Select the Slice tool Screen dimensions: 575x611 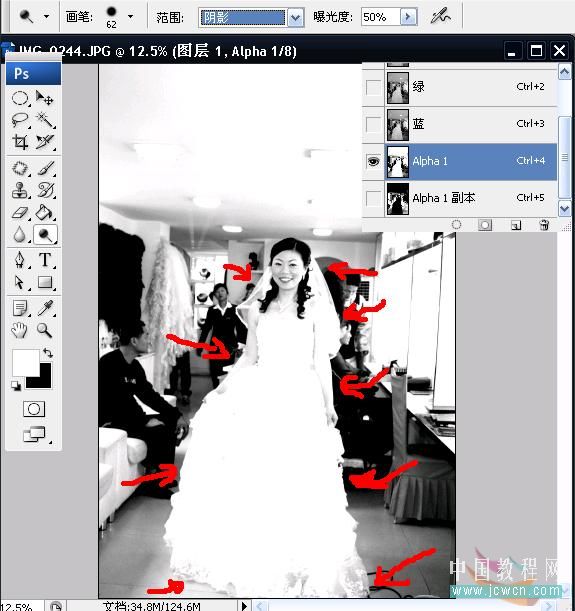[x=44, y=142]
